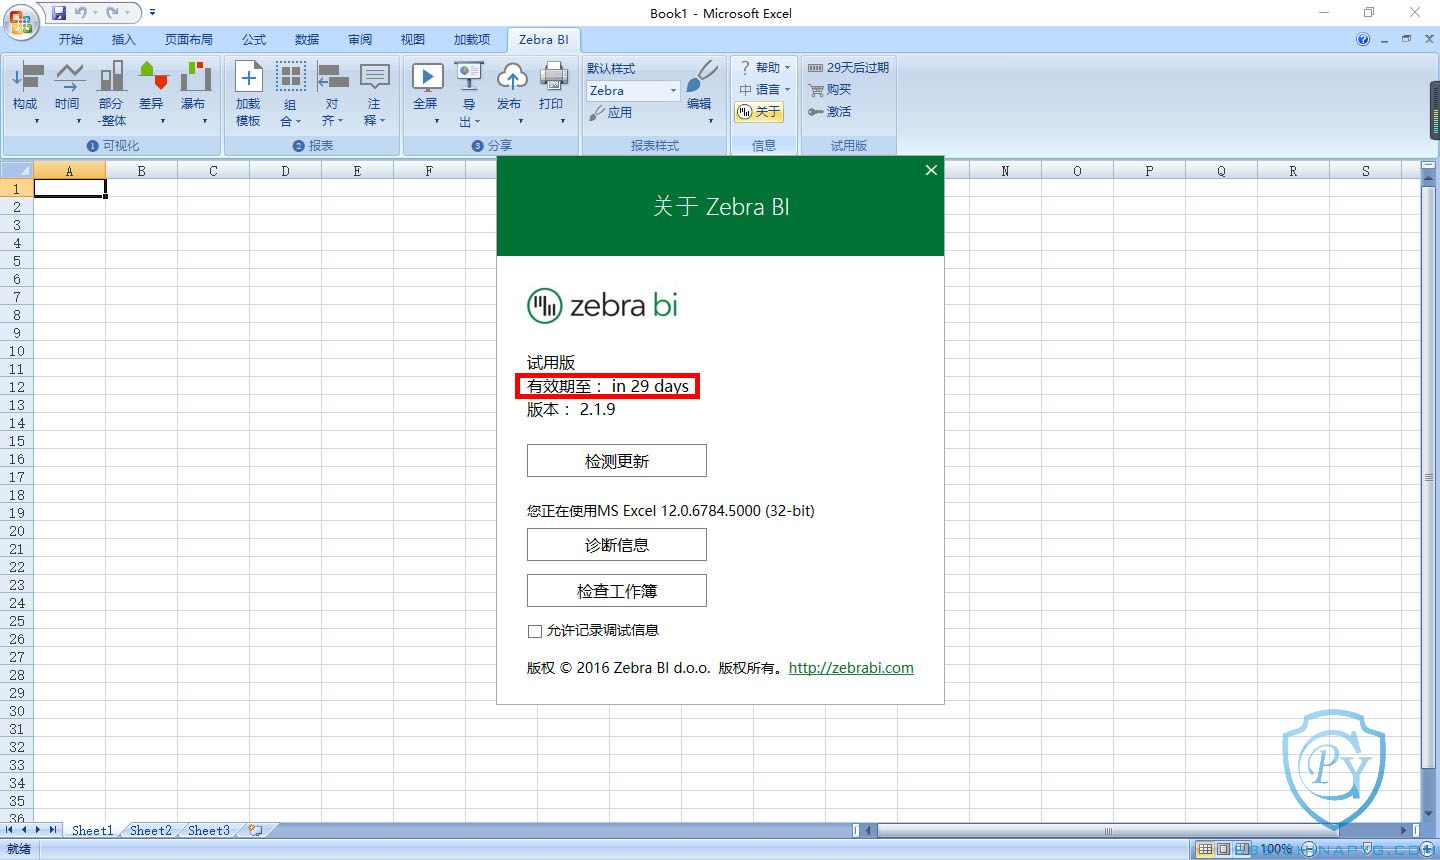Open the 导出 (export) tool
Image resolution: width=1440 pixels, height=860 pixels.
point(468,92)
